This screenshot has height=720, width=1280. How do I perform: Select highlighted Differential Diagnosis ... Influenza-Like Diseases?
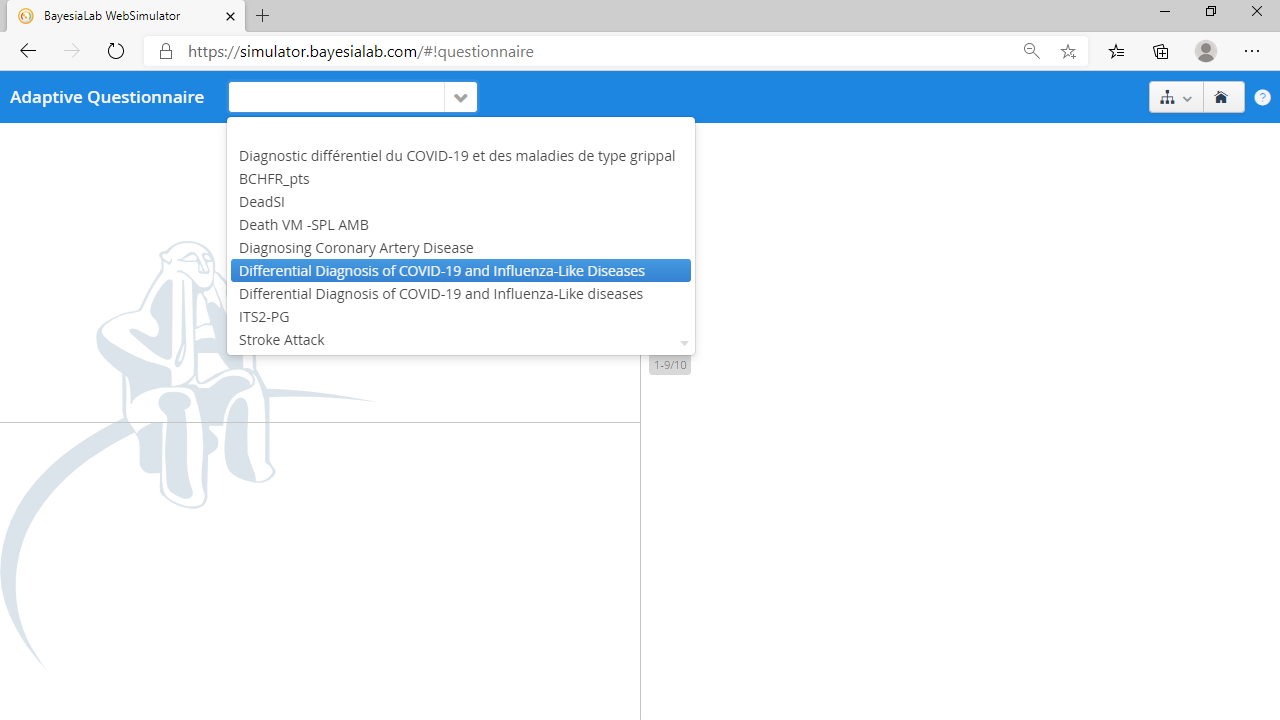[461, 271]
